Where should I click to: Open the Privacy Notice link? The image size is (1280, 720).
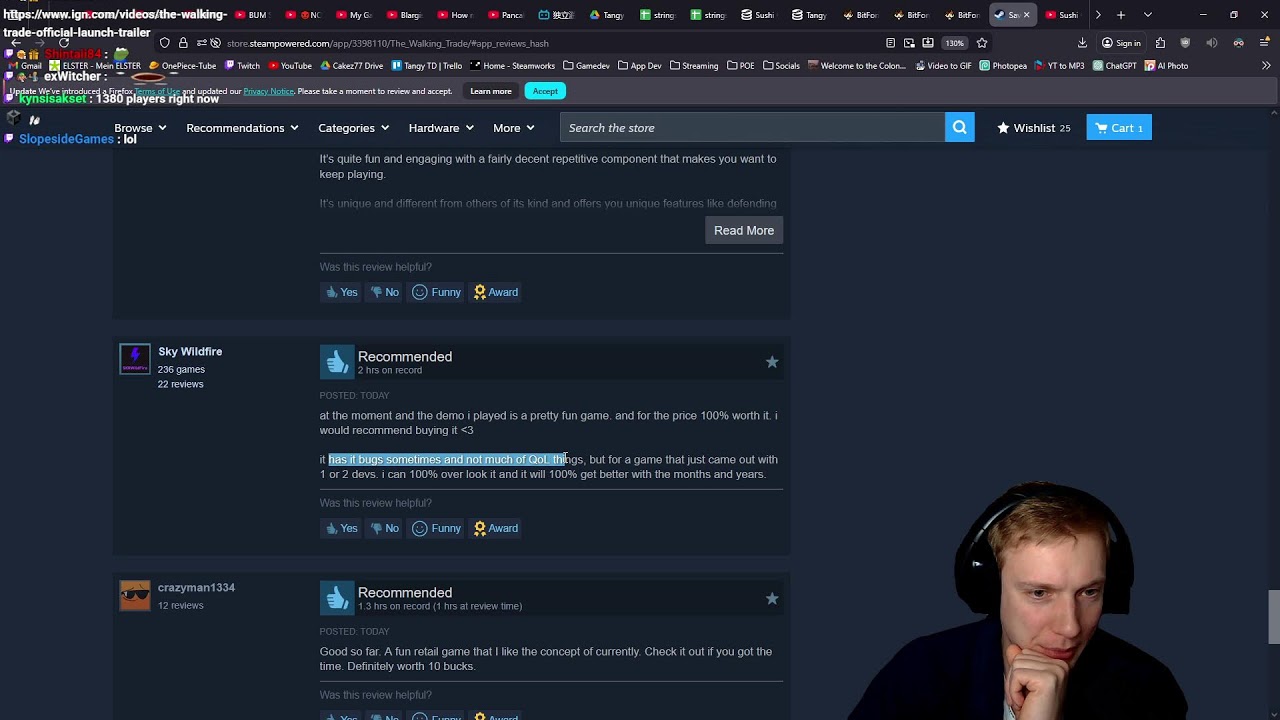(268, 91)
